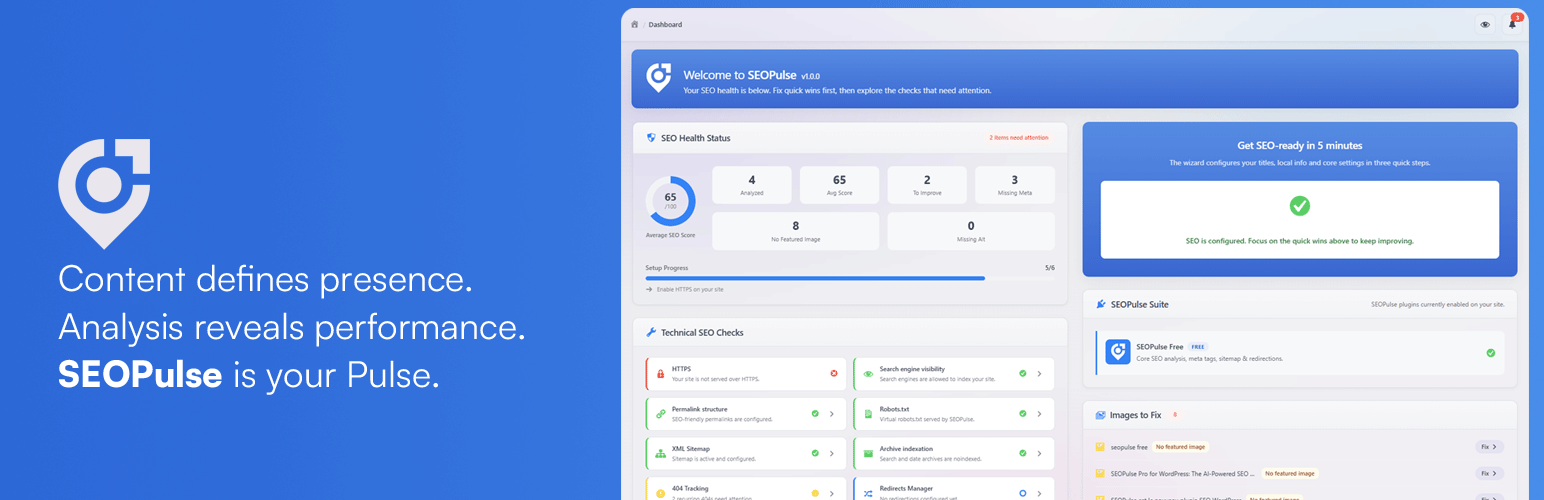This screenshot has width=1544, height=500.
Task: Click the shield icon beside SEO Health Status
Action: tap(651, 138)
